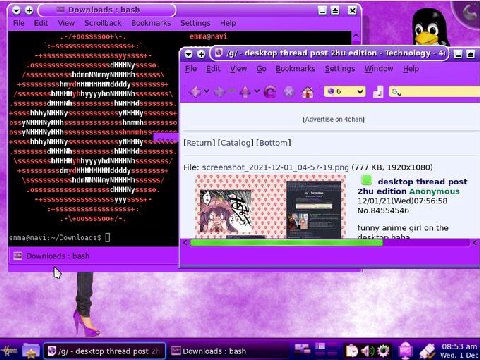Click the desktop thread post image thumbnail
The width and height of the screenshot is (480, 360).
point(270,207)
